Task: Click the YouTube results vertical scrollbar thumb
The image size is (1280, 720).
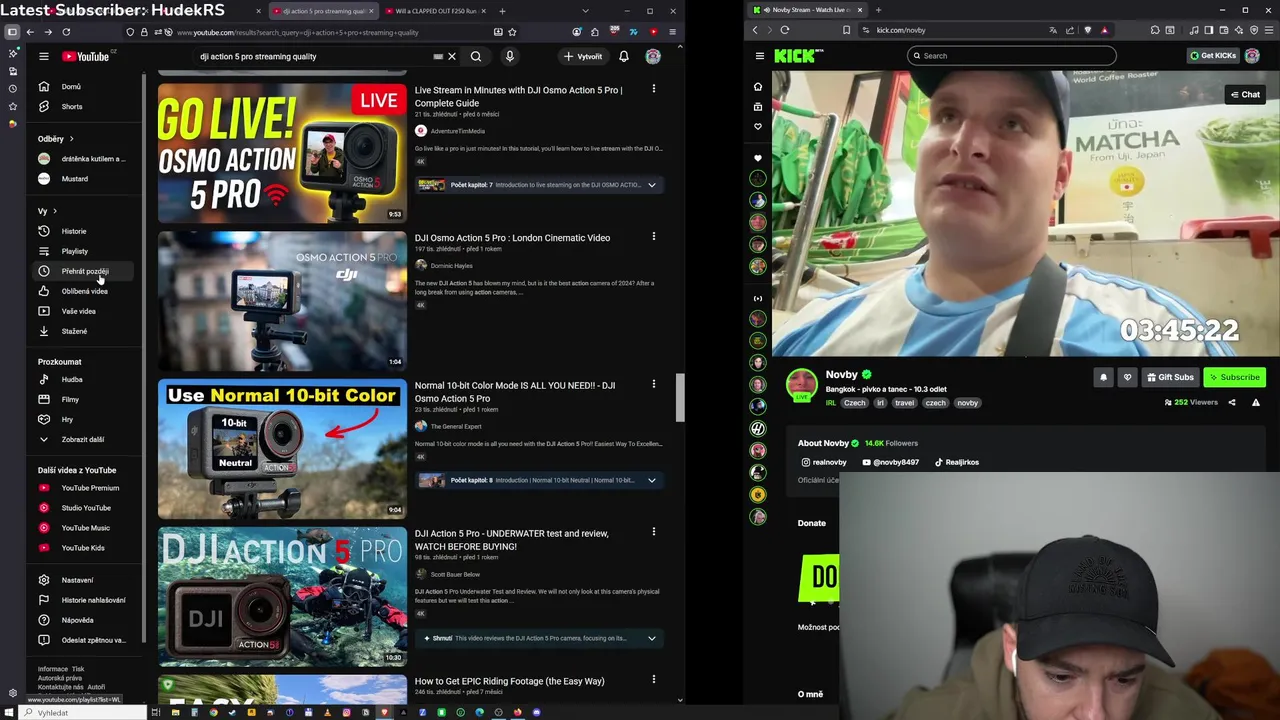Action: (680, 398)
